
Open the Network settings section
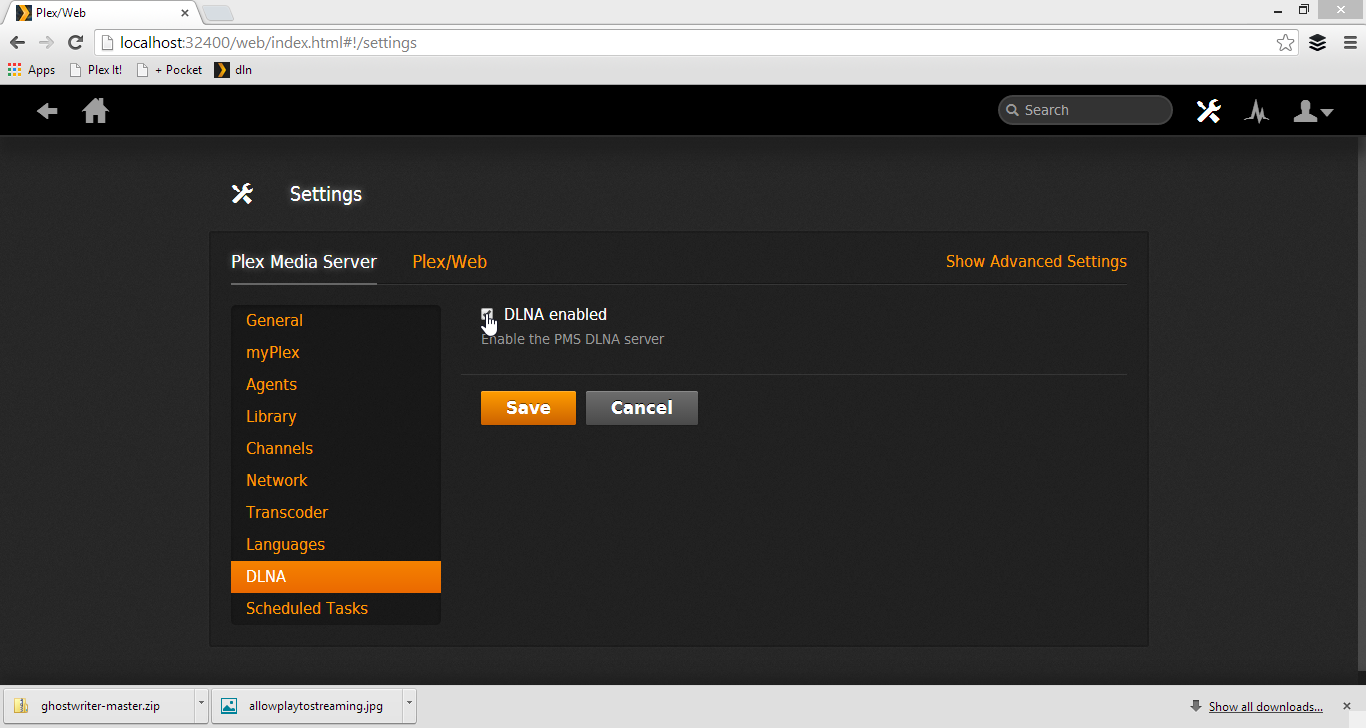coord(336,481)
